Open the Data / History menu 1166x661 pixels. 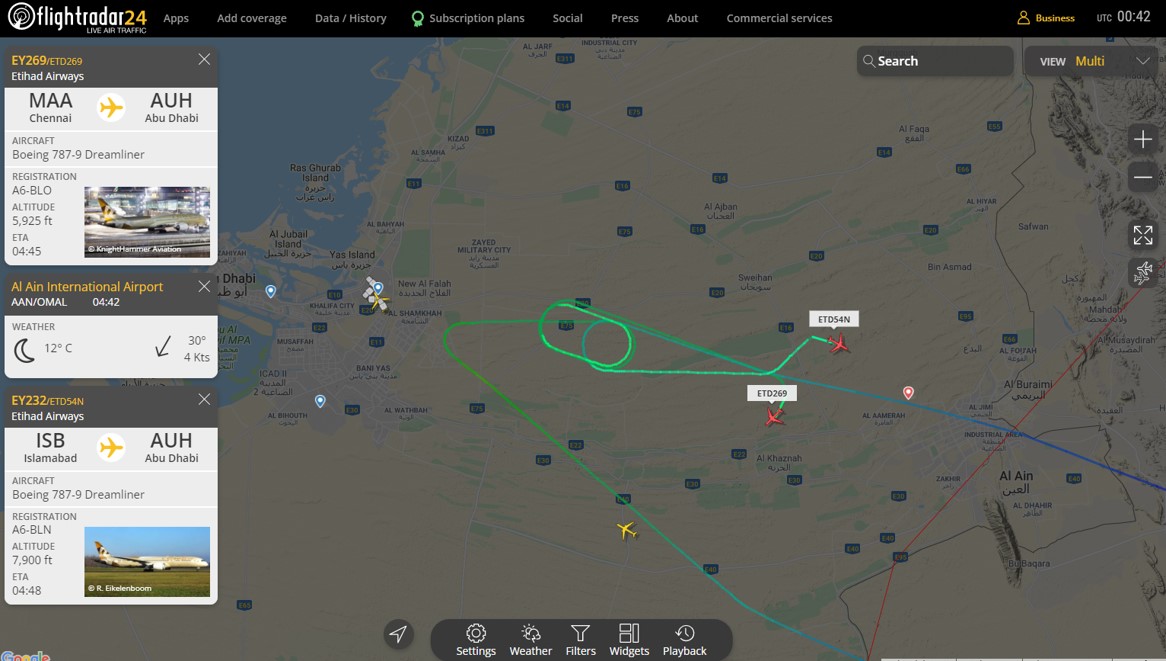point(350,18)
